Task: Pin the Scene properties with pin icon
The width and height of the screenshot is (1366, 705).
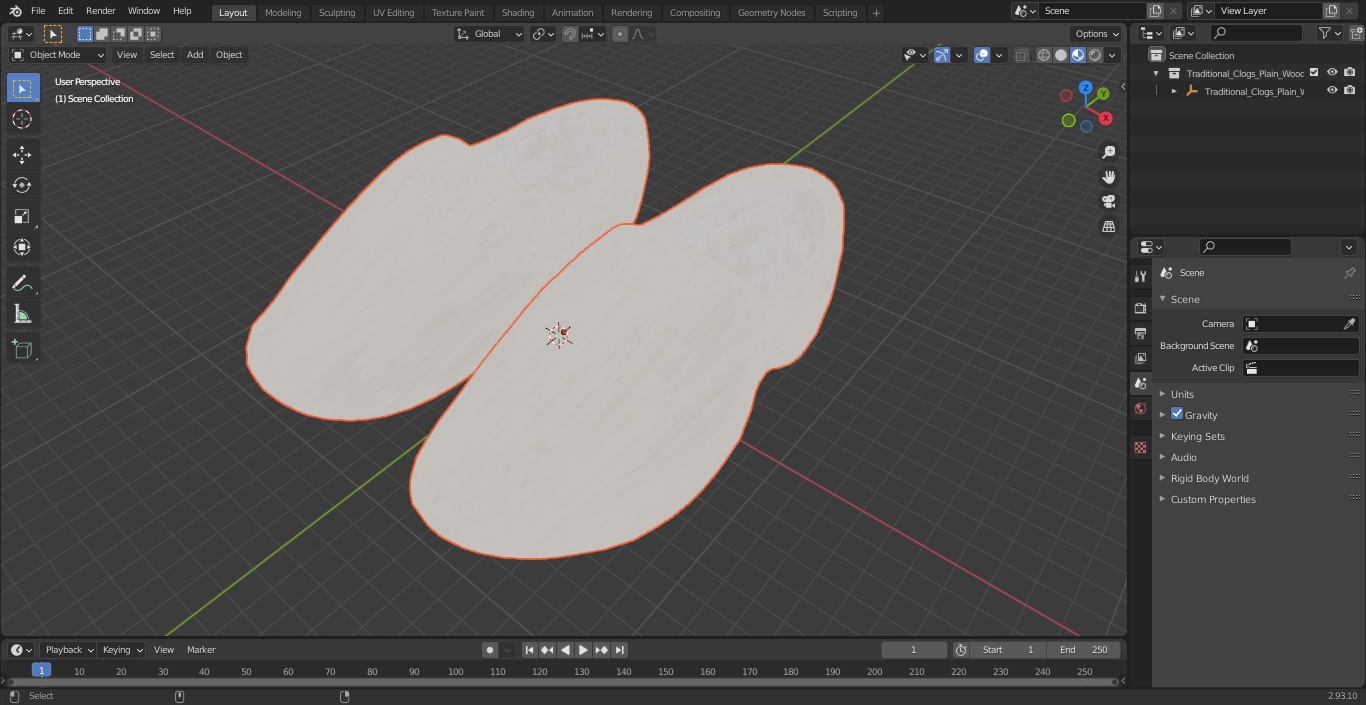Action: pos(1349,273)
